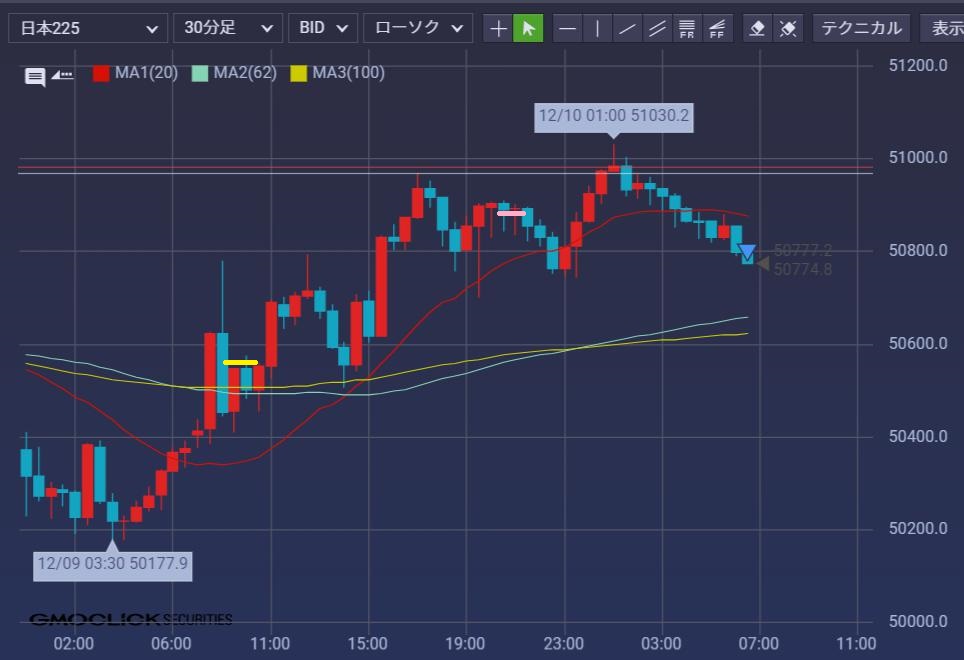Open the BID price type dropdown
This screenshot has width=964, height=660.
click(322, 28)
